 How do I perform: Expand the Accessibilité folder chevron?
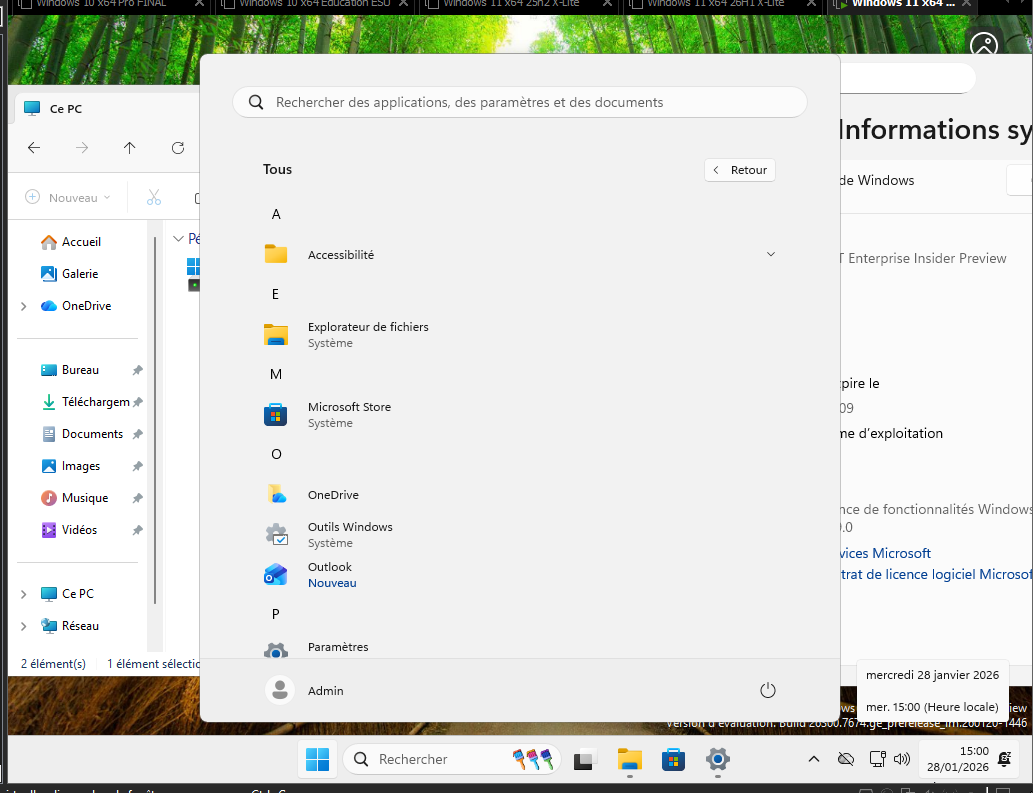tap(770, 254)
